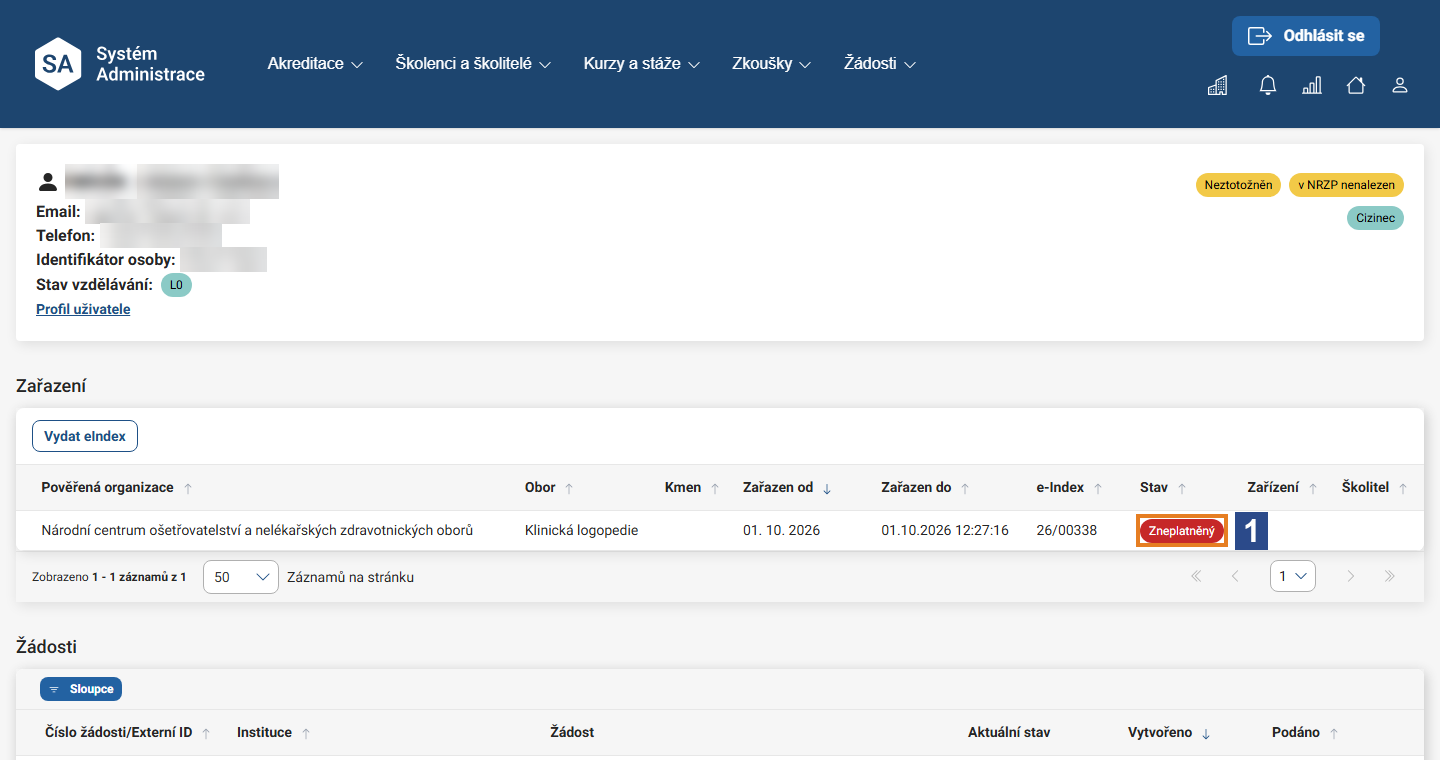Go to the first page double-arrow icon
The width and height of the screenshot is (1440, 760).
click(x=1196, y=576)
